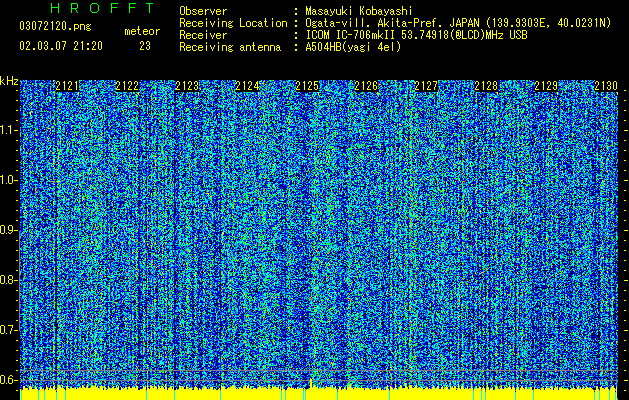Click the 0.7 kHz axis label
The image size is (629, 400).
coord(9,330)
